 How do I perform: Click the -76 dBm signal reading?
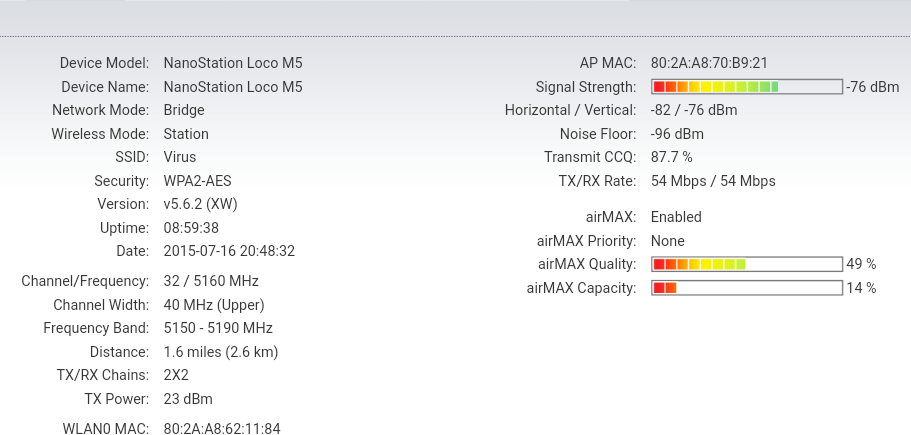point(872,87)
